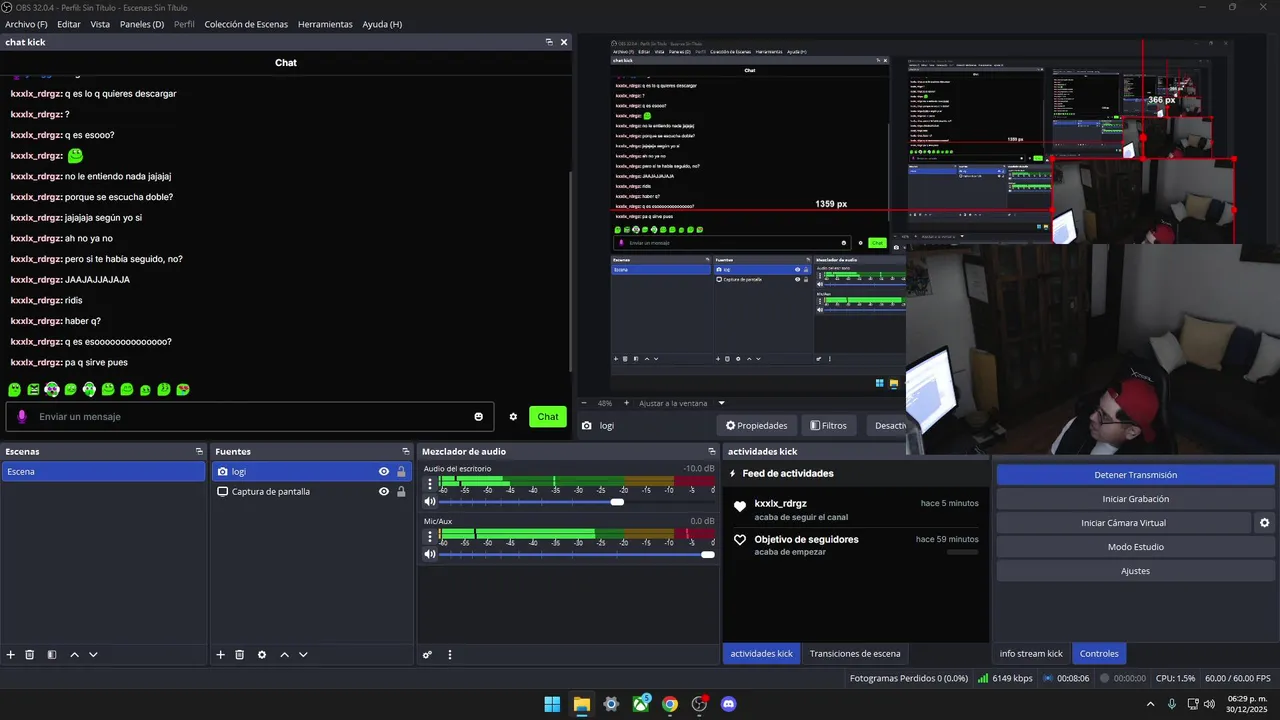Open Colección de Escenas menu

click(246, 24)
